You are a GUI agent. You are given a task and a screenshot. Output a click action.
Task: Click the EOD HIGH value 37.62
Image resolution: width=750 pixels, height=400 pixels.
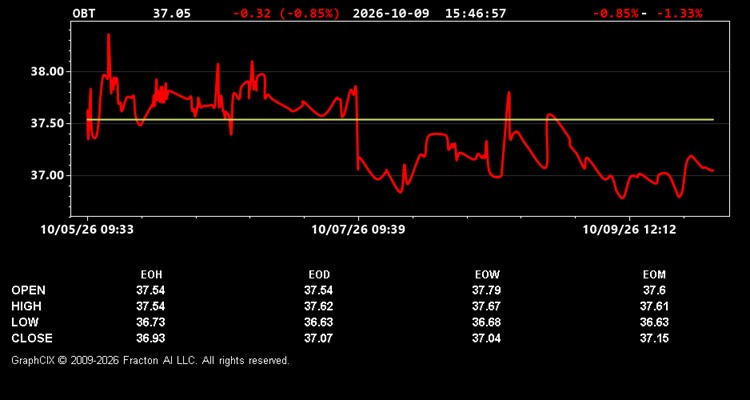(319, 306)
